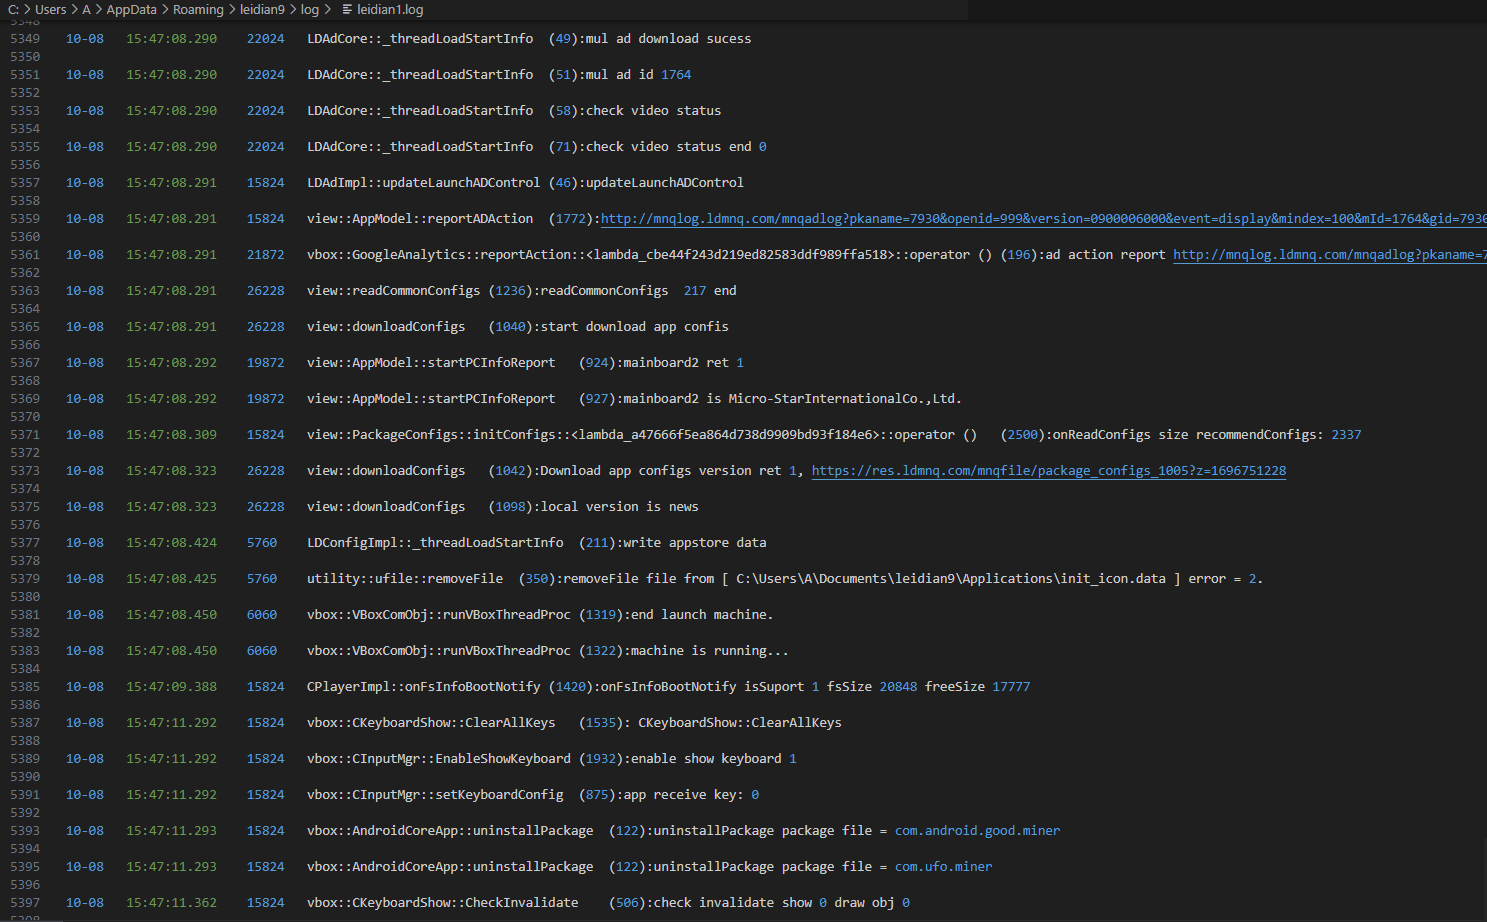Click line number 5379 in the gutter

pyautogui.click(x=25, y=579)
